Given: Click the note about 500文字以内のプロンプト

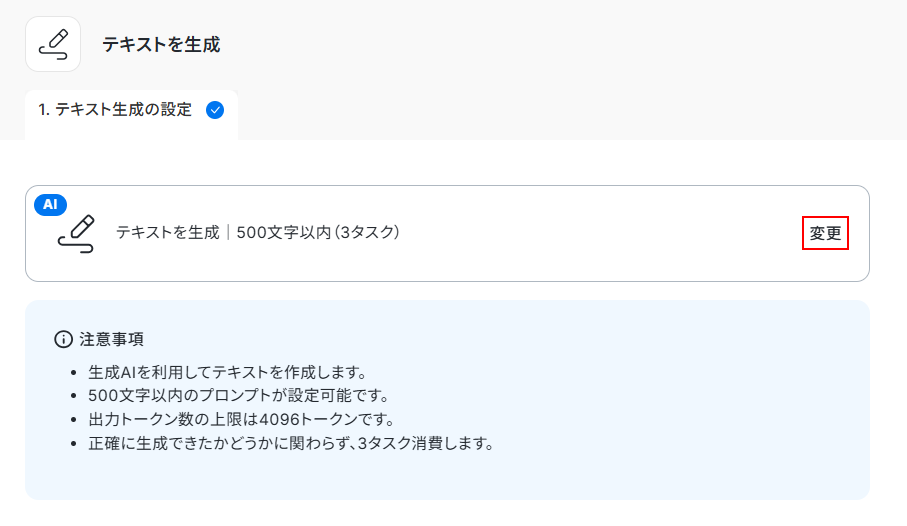Looking at the screenshot, I should click(x=238, y=395).
